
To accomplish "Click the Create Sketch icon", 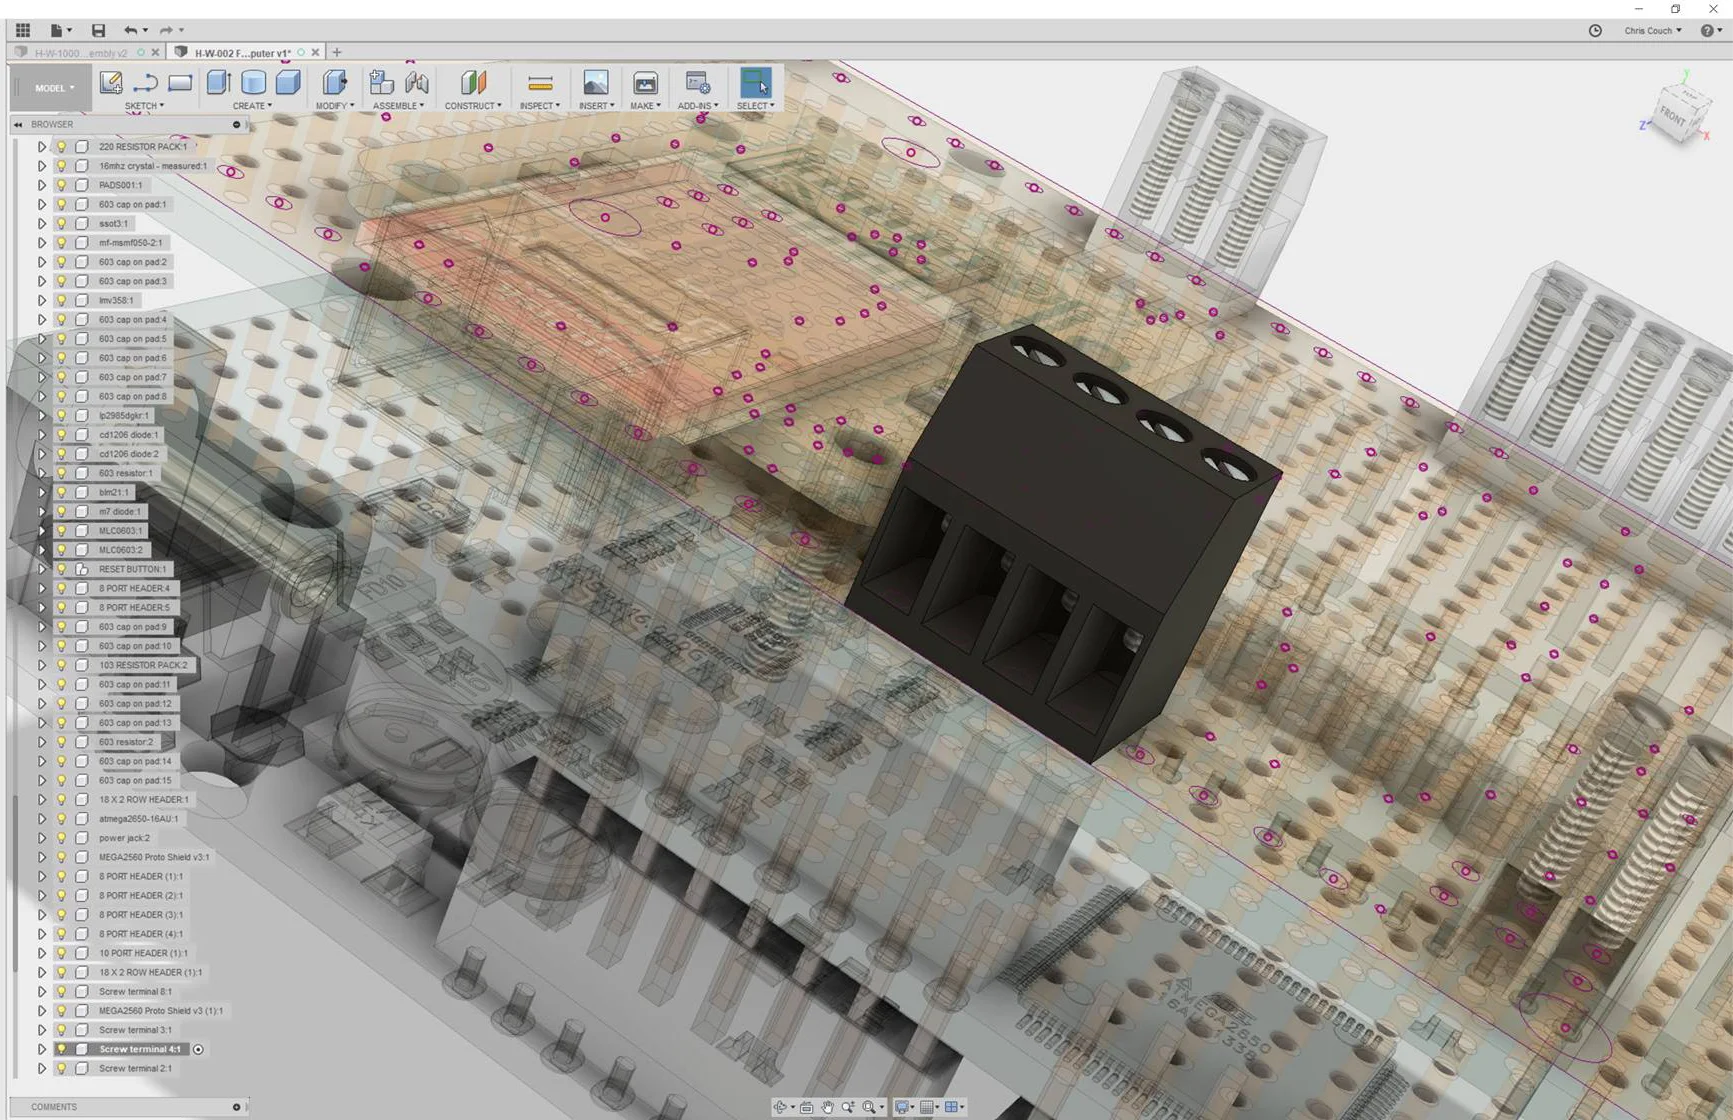I will point(111,82).
